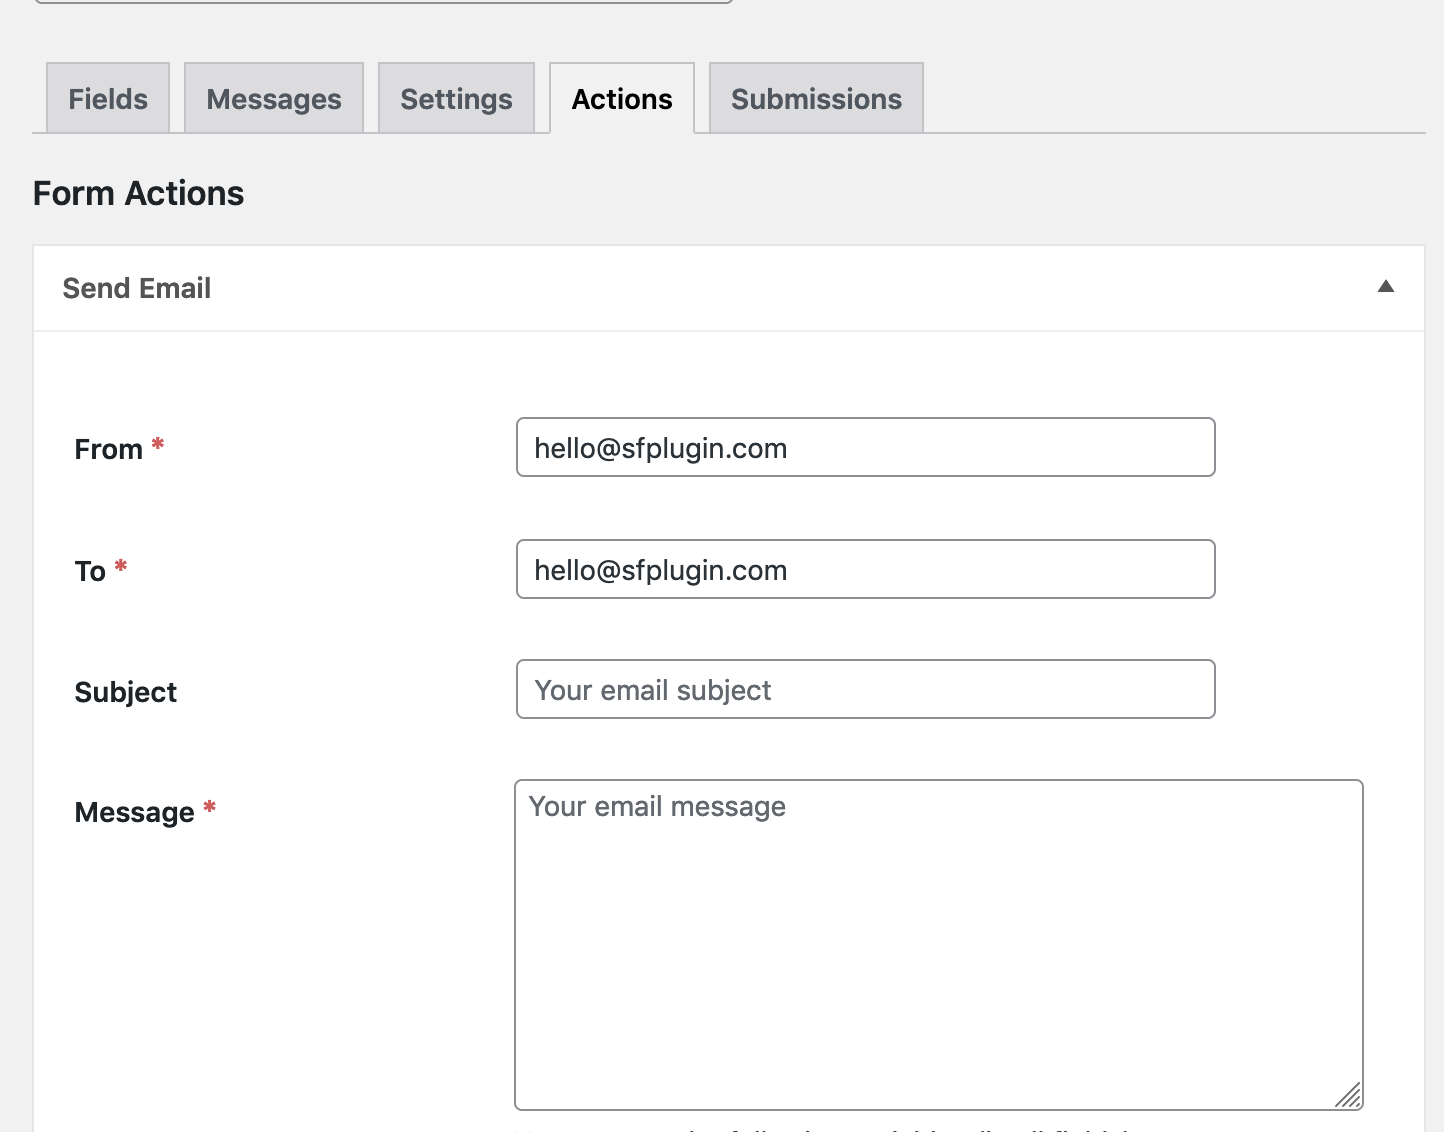Click the Message textarea resize grip
This screenshot has height=1132, width=1444.
click(1350, 1095)
